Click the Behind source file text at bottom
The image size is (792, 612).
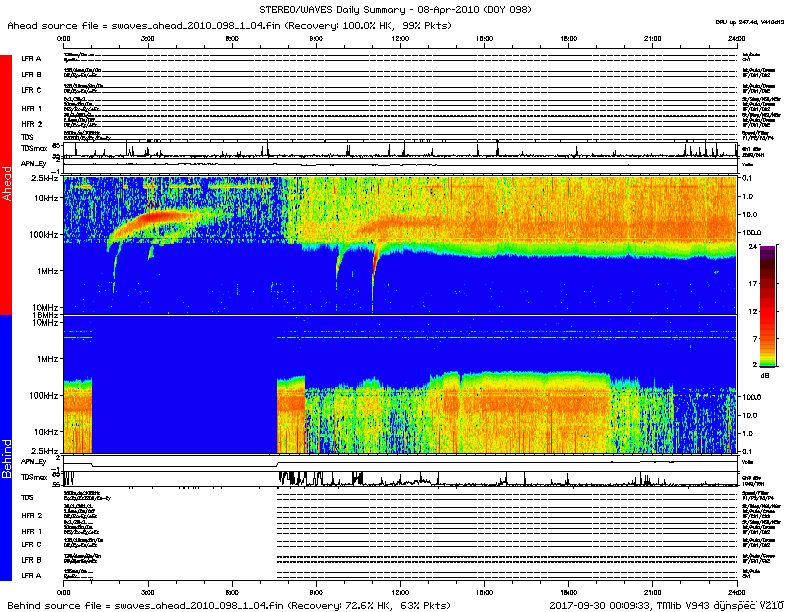click(228, 605)
